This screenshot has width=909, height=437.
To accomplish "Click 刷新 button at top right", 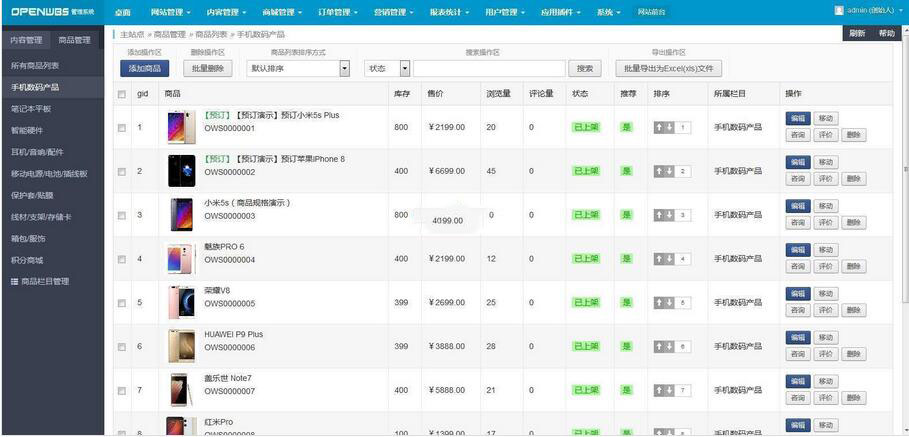I will coord(857,34).
